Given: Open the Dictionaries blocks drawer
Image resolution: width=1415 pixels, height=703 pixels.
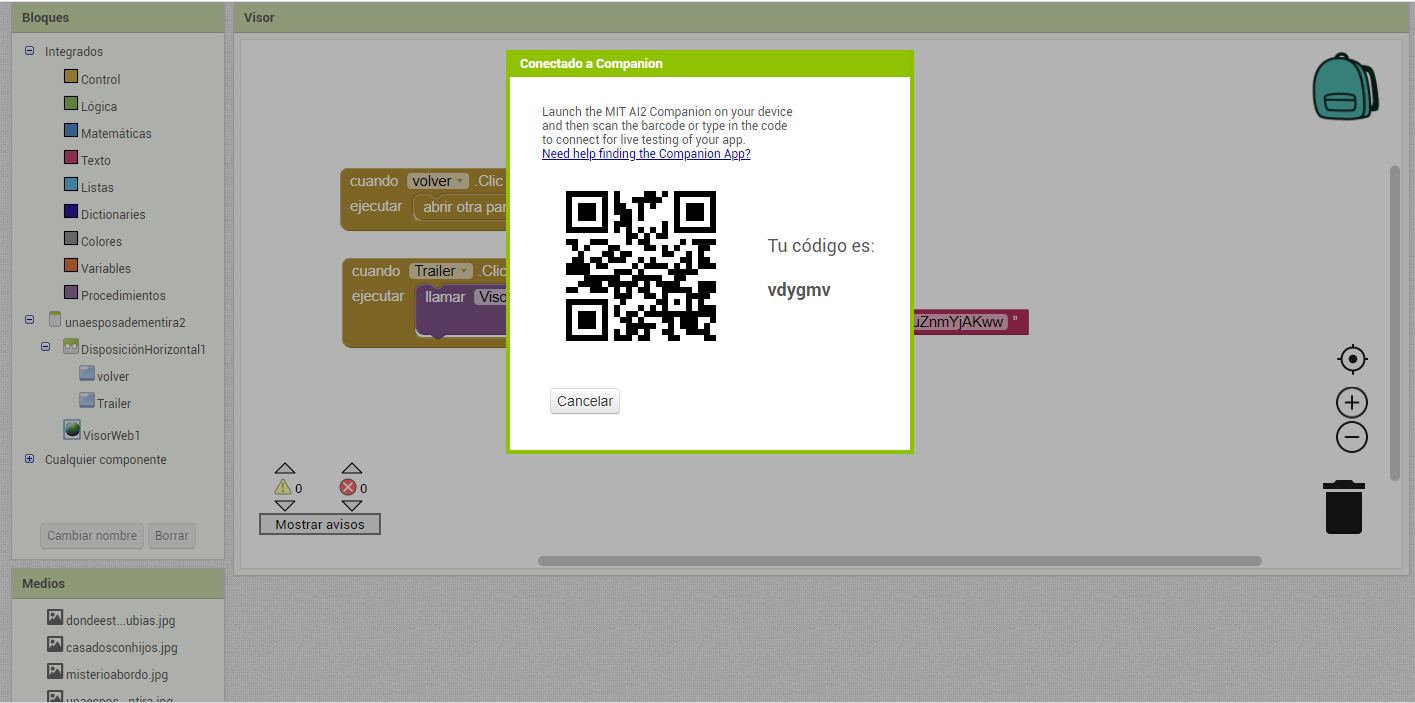Looking at the screenshot, I should click(x=113, y=214).
